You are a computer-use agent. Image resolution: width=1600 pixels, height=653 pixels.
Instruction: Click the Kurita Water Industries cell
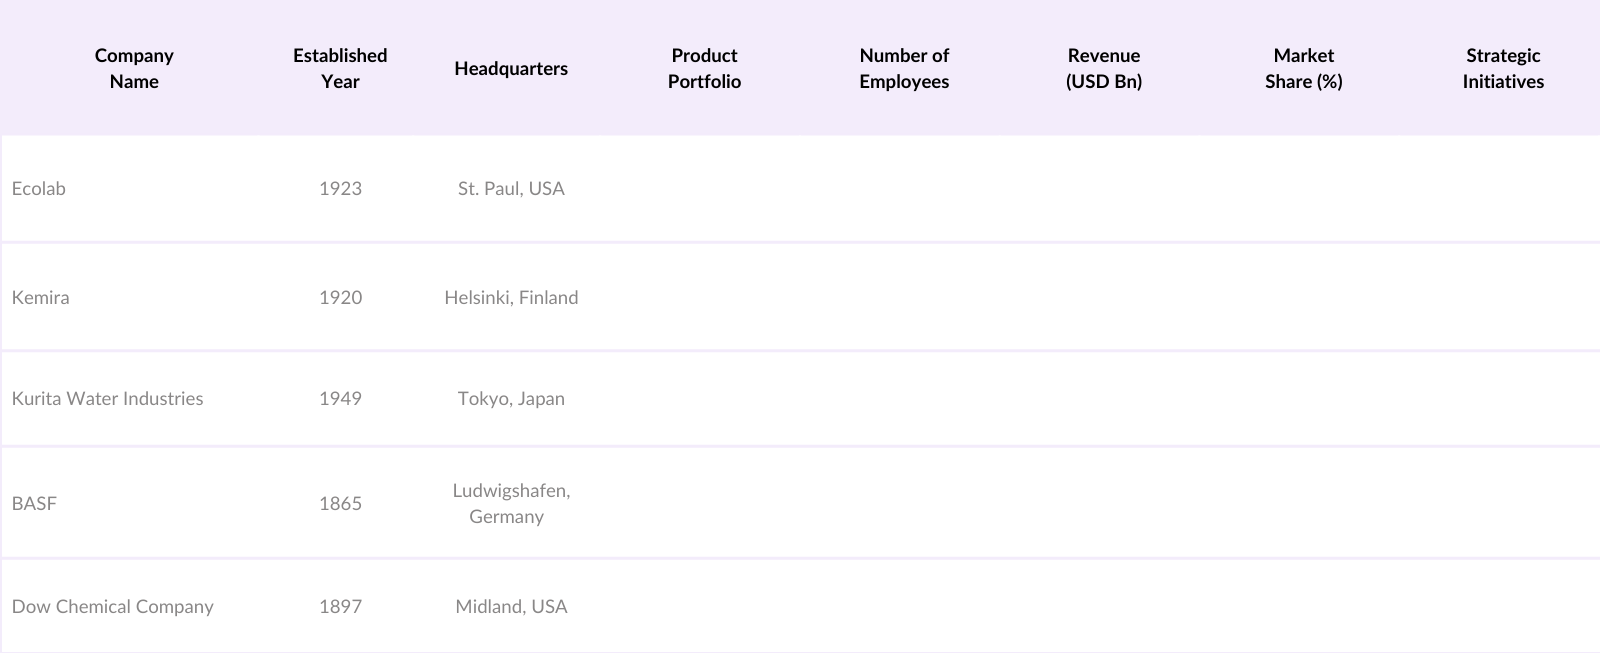pos(107,398)
